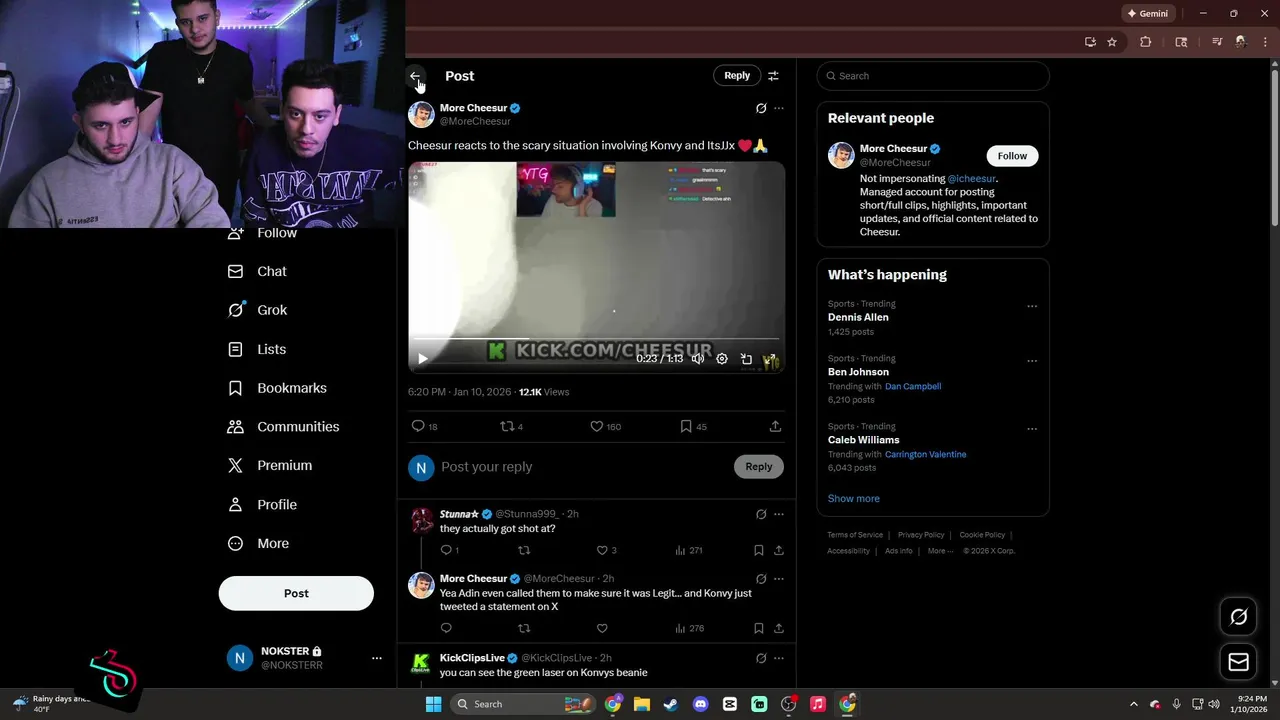Repost Stunna's reply
Image resolution: width=1280 pixels, height=720 pixels.
tap(524, 550)
